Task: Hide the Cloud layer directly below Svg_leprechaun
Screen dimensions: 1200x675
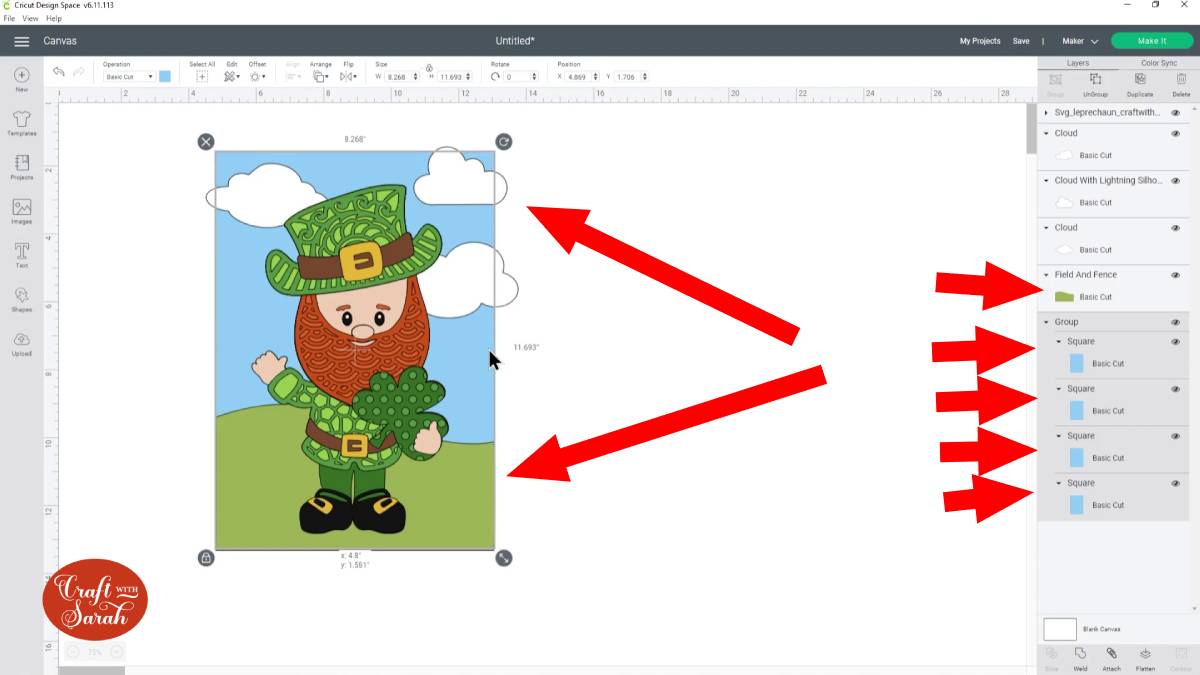Action: [1175, 133]
